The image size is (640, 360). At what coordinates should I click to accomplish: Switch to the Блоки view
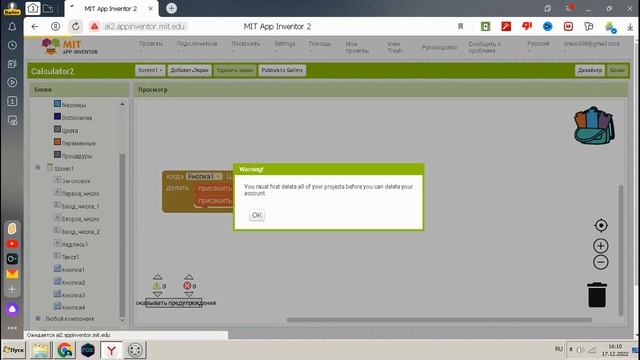617,70
